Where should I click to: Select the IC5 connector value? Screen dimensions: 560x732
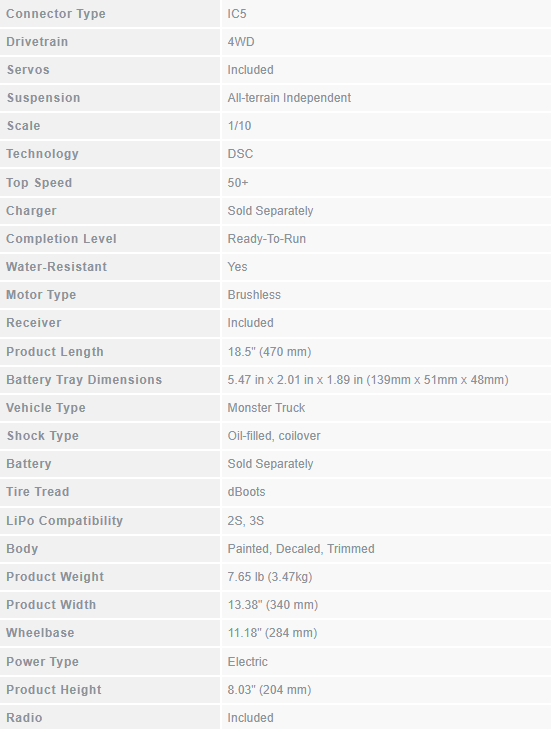coord(237,14)
